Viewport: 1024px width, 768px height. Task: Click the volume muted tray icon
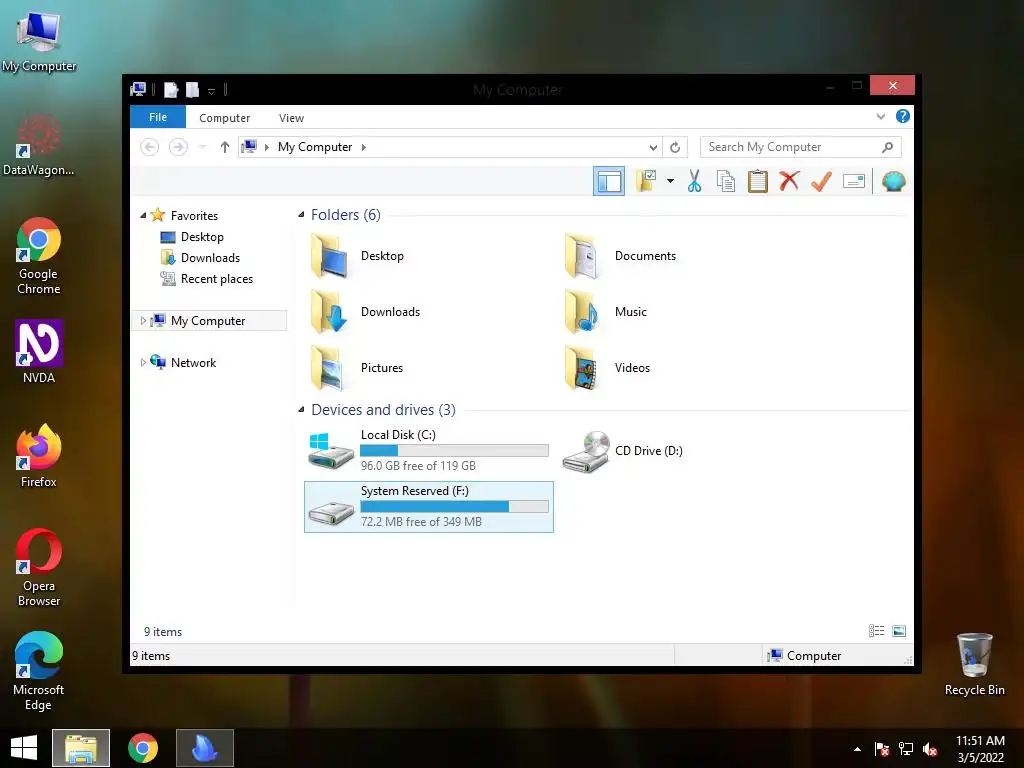[931, 749]
